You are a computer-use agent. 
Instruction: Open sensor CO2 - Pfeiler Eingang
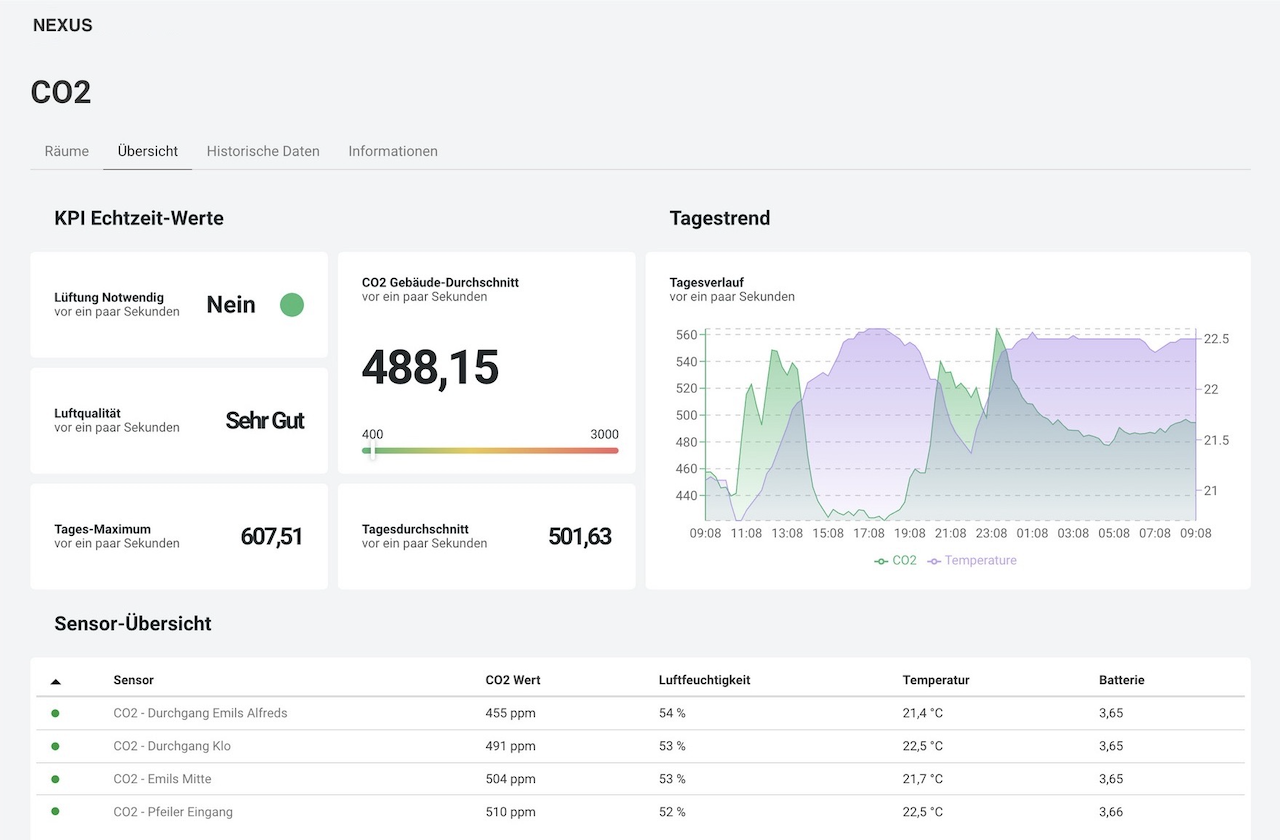173,812
